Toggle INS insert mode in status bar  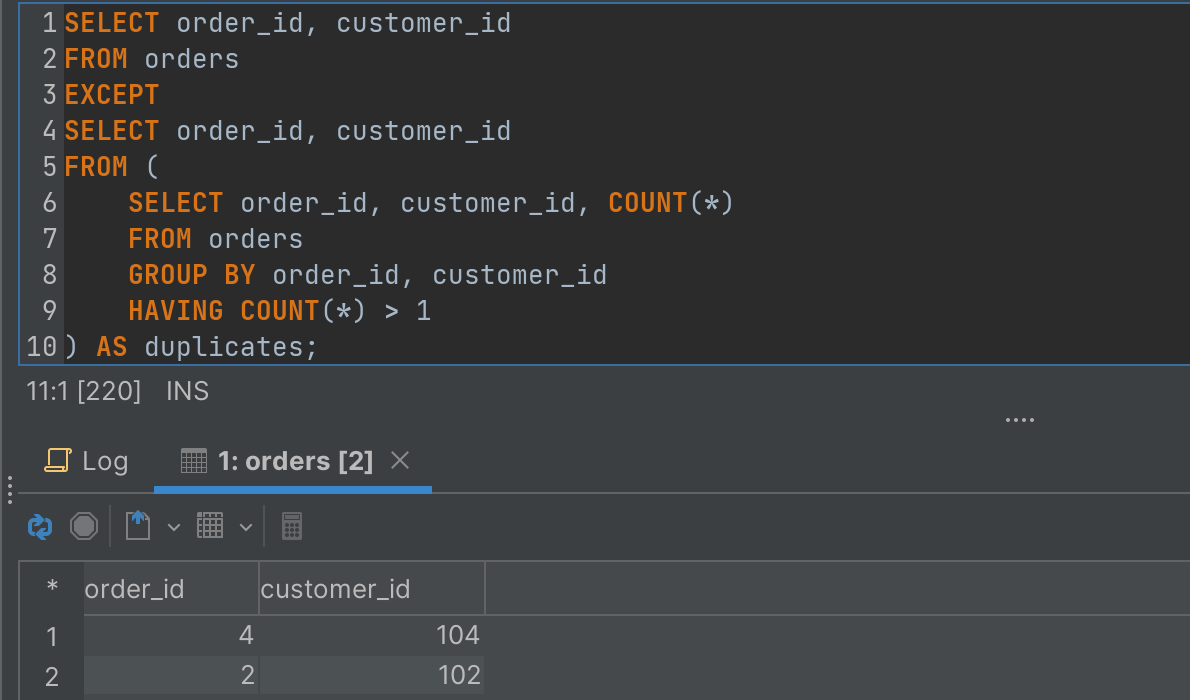pyautogui.click(x=187, y=391)
